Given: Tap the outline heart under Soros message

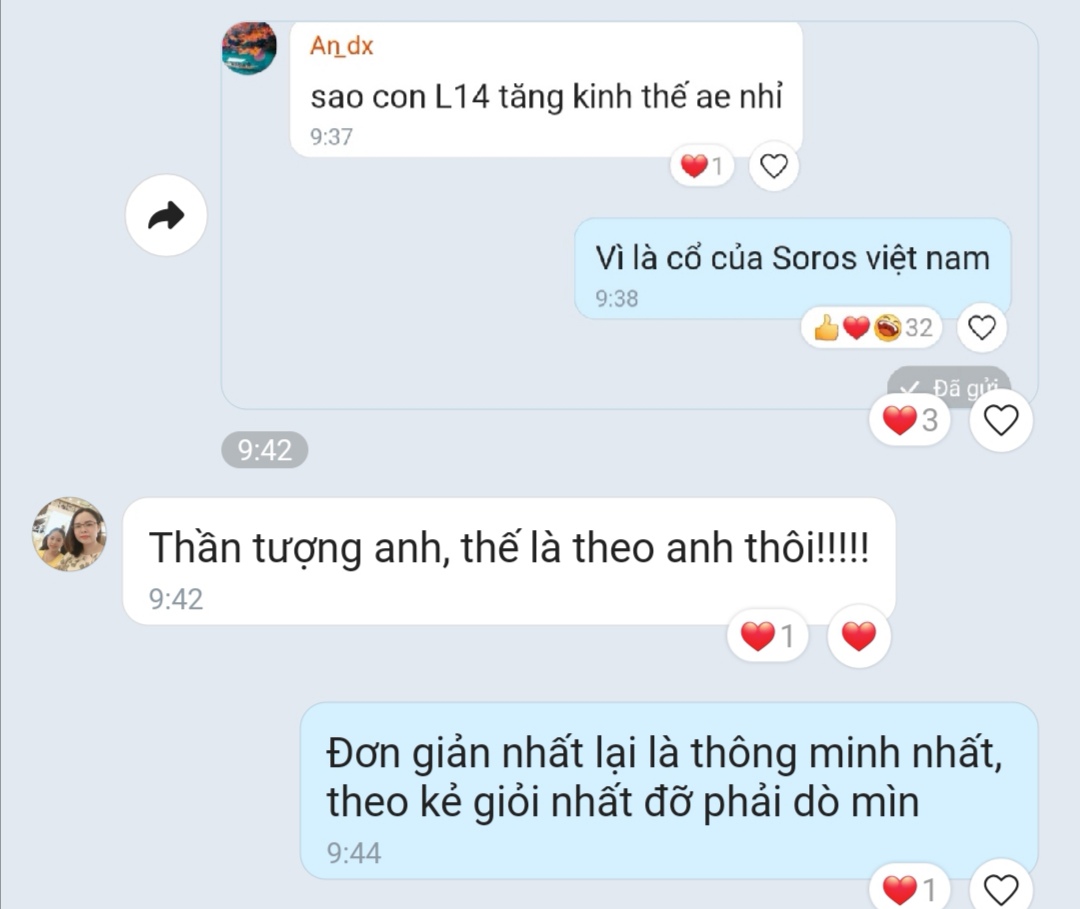Looking at the screenshot, I should click(x=982, y=328).
